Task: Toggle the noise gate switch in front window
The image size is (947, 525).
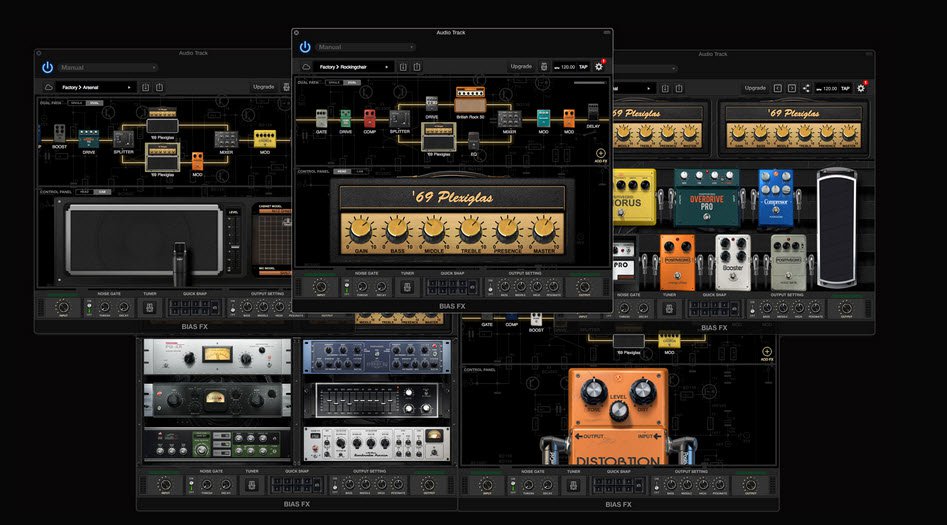Action: pos(346,288)
